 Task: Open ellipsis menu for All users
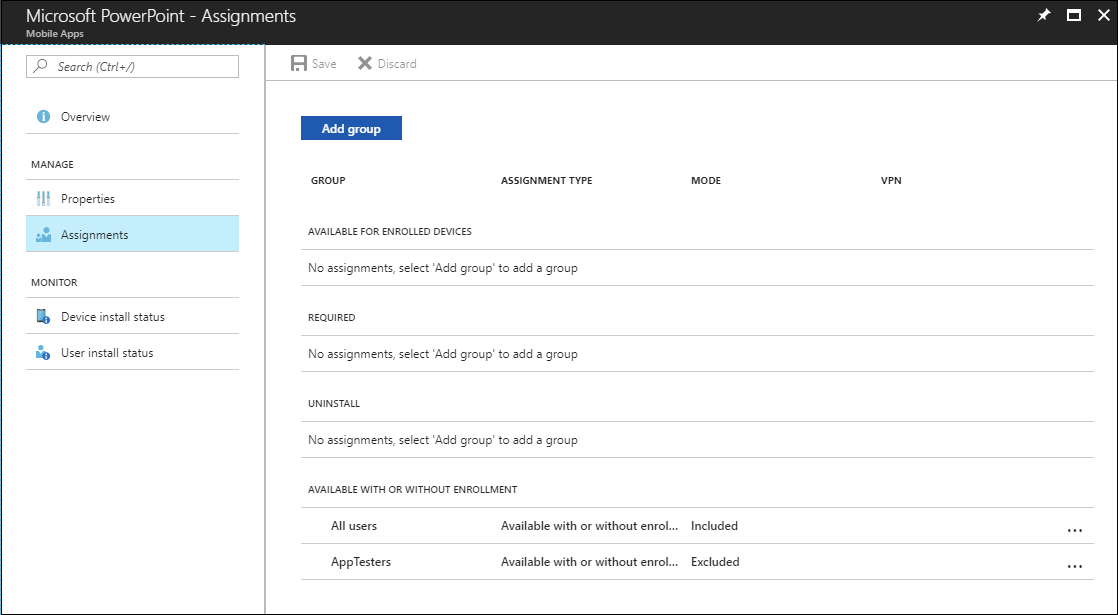(1075, 530)
